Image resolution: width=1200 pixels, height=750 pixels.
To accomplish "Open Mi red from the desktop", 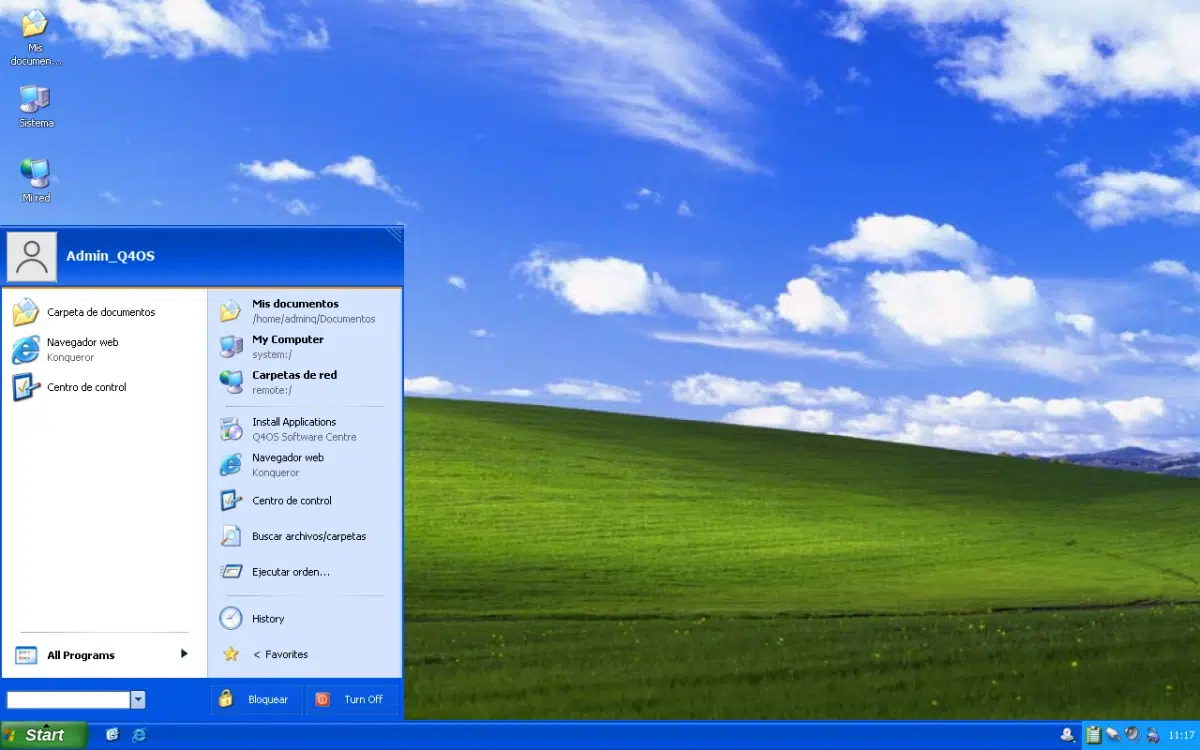I will coord(35,177).
